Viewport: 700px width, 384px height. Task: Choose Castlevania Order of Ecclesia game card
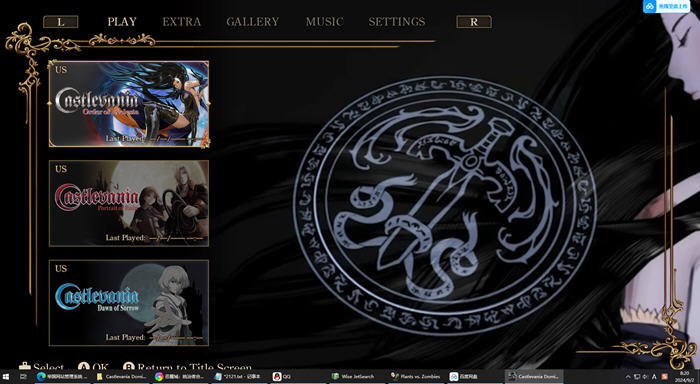point(129,104)
